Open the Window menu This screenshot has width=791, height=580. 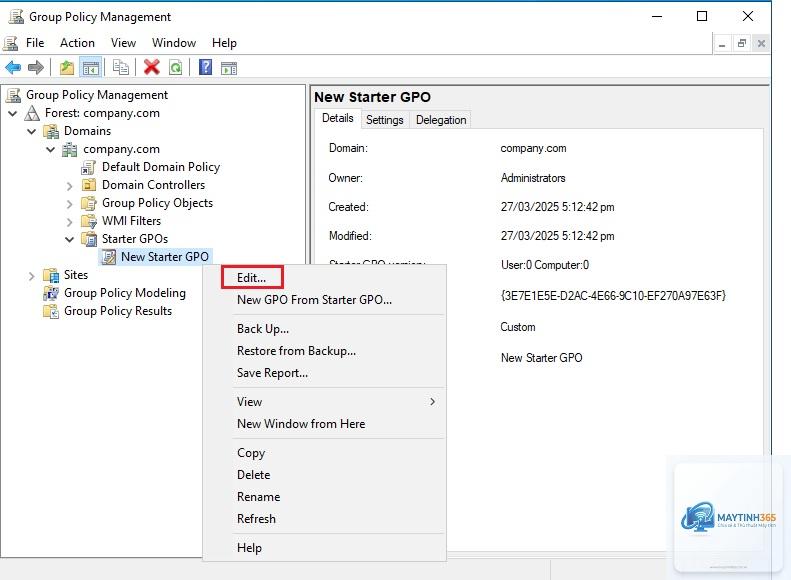pyautogui.click(x=174, y=43)
